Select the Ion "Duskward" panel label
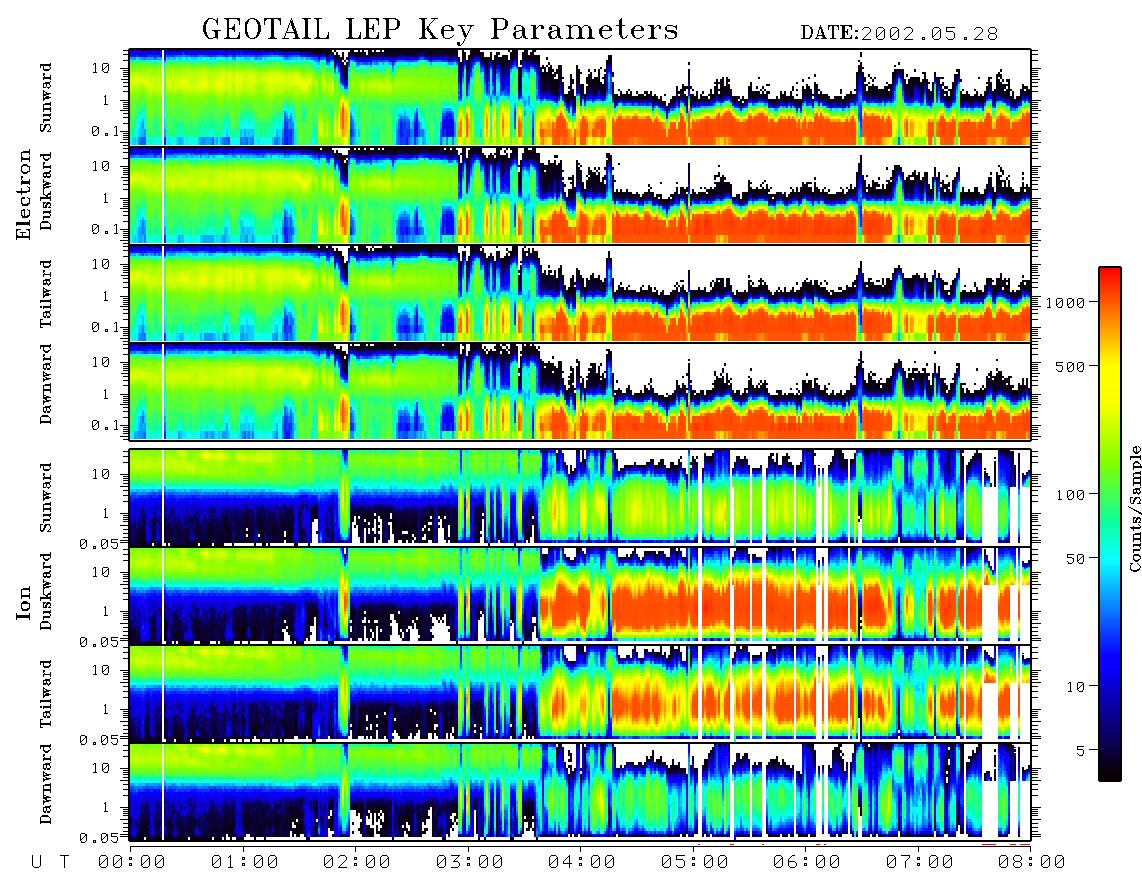Viewport: 1142px width, 880px height. point(46,591)
